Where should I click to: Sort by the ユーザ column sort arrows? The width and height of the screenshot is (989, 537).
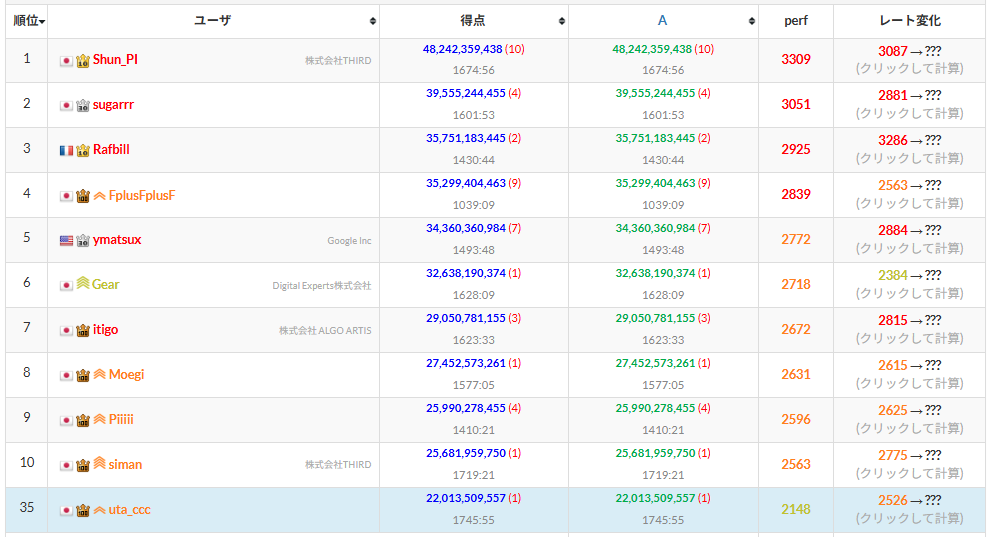coord(373,21)
